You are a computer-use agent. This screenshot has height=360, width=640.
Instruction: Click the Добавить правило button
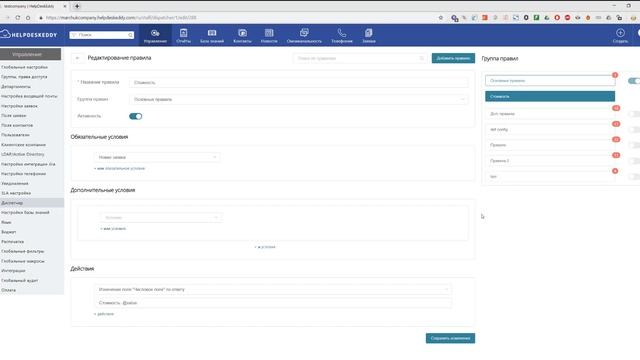click(453, 58)
